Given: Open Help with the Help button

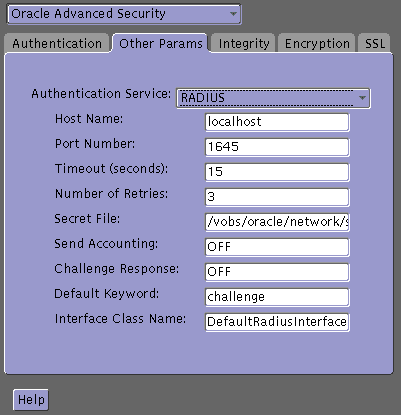Looking at the screenshot, I should (x=31, y=400).
